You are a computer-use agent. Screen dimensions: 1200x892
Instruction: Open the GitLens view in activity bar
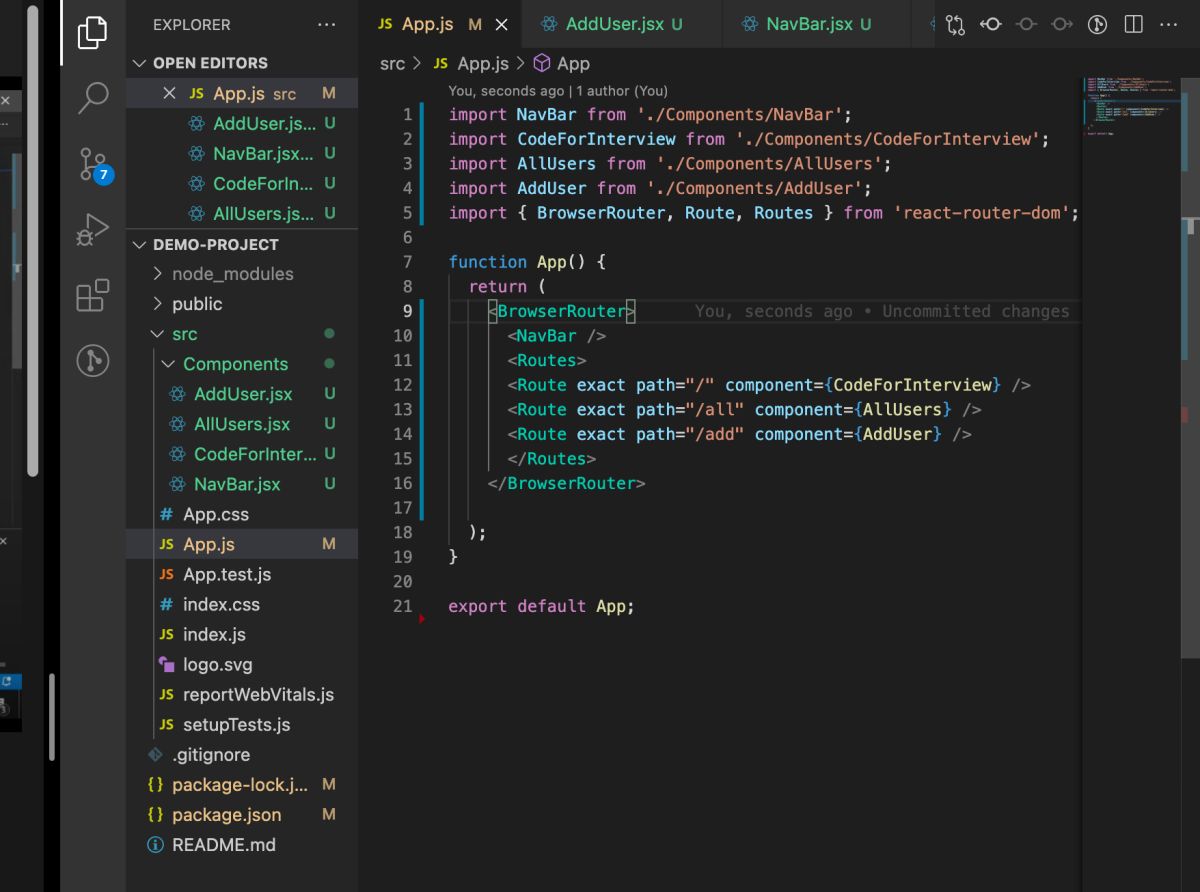92,361
